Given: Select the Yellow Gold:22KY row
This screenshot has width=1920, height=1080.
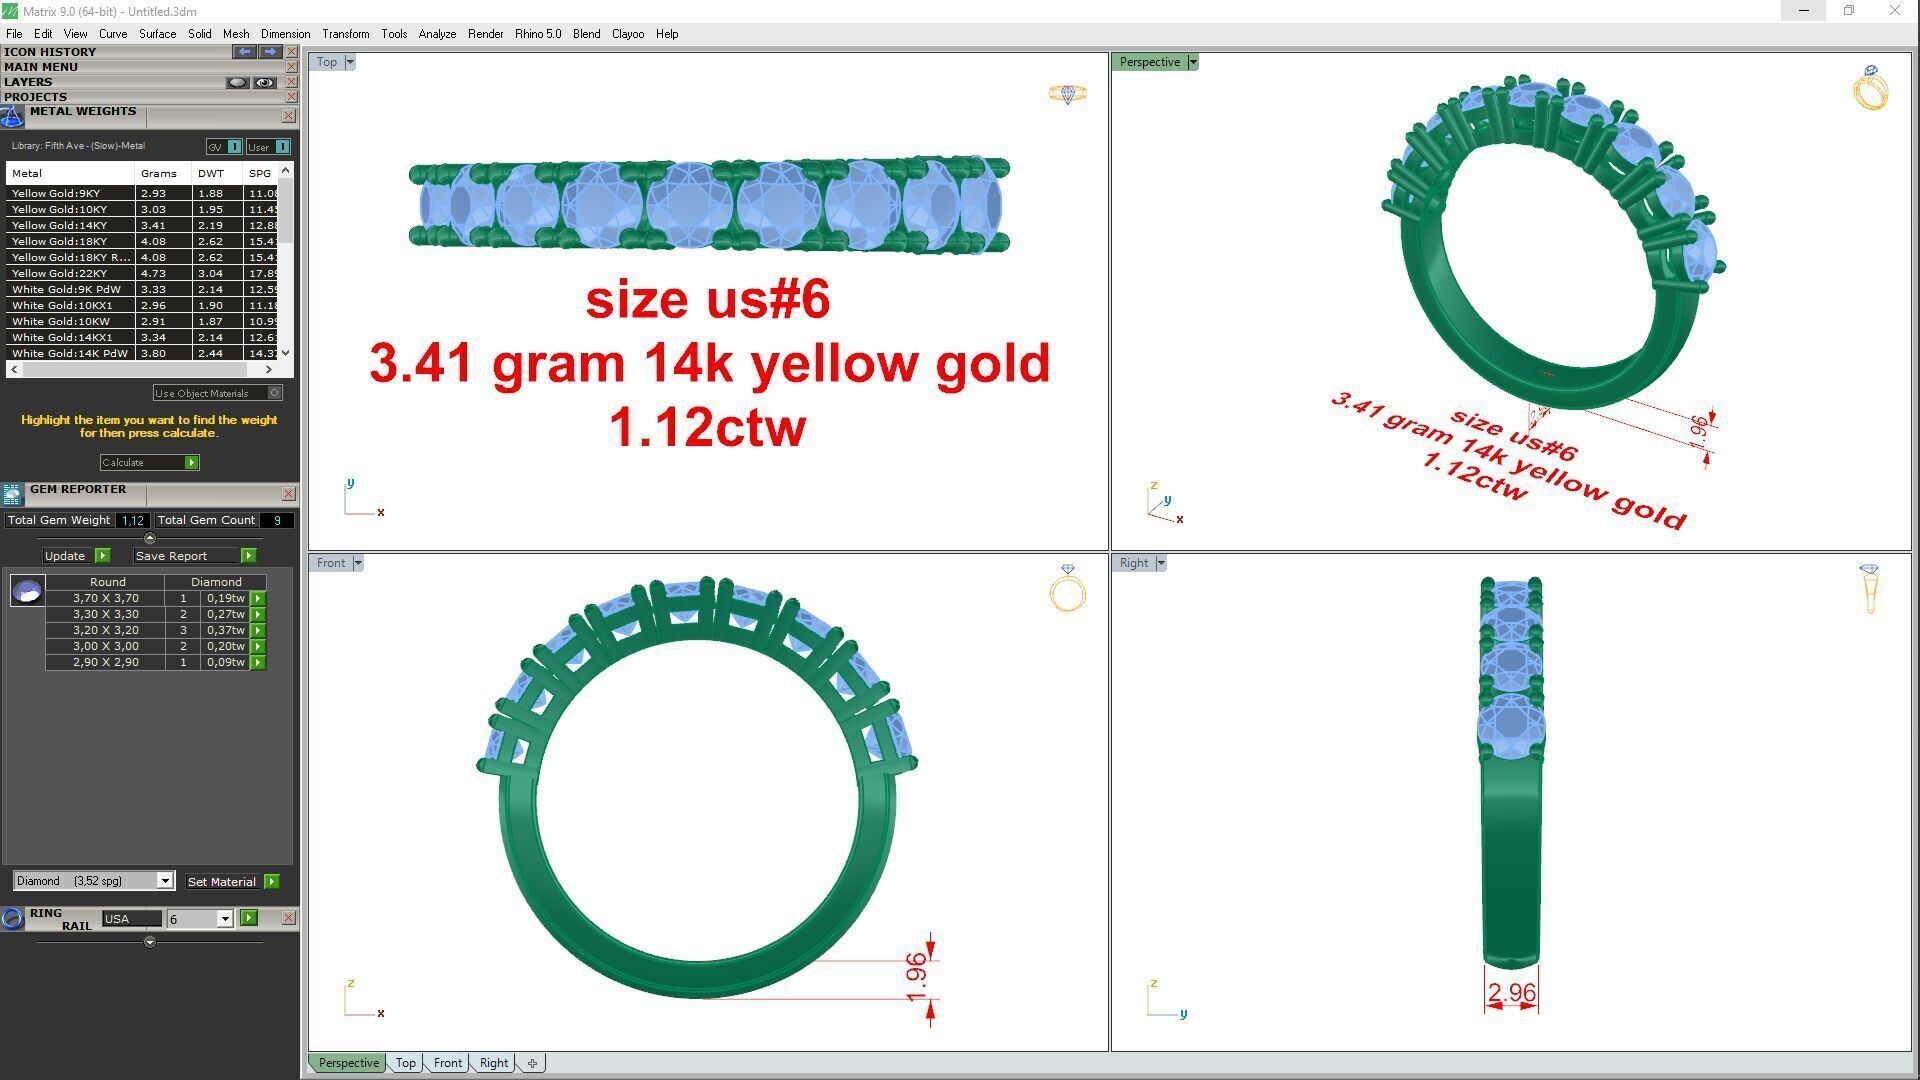Looking at the screenshot, I should point(142,273).
